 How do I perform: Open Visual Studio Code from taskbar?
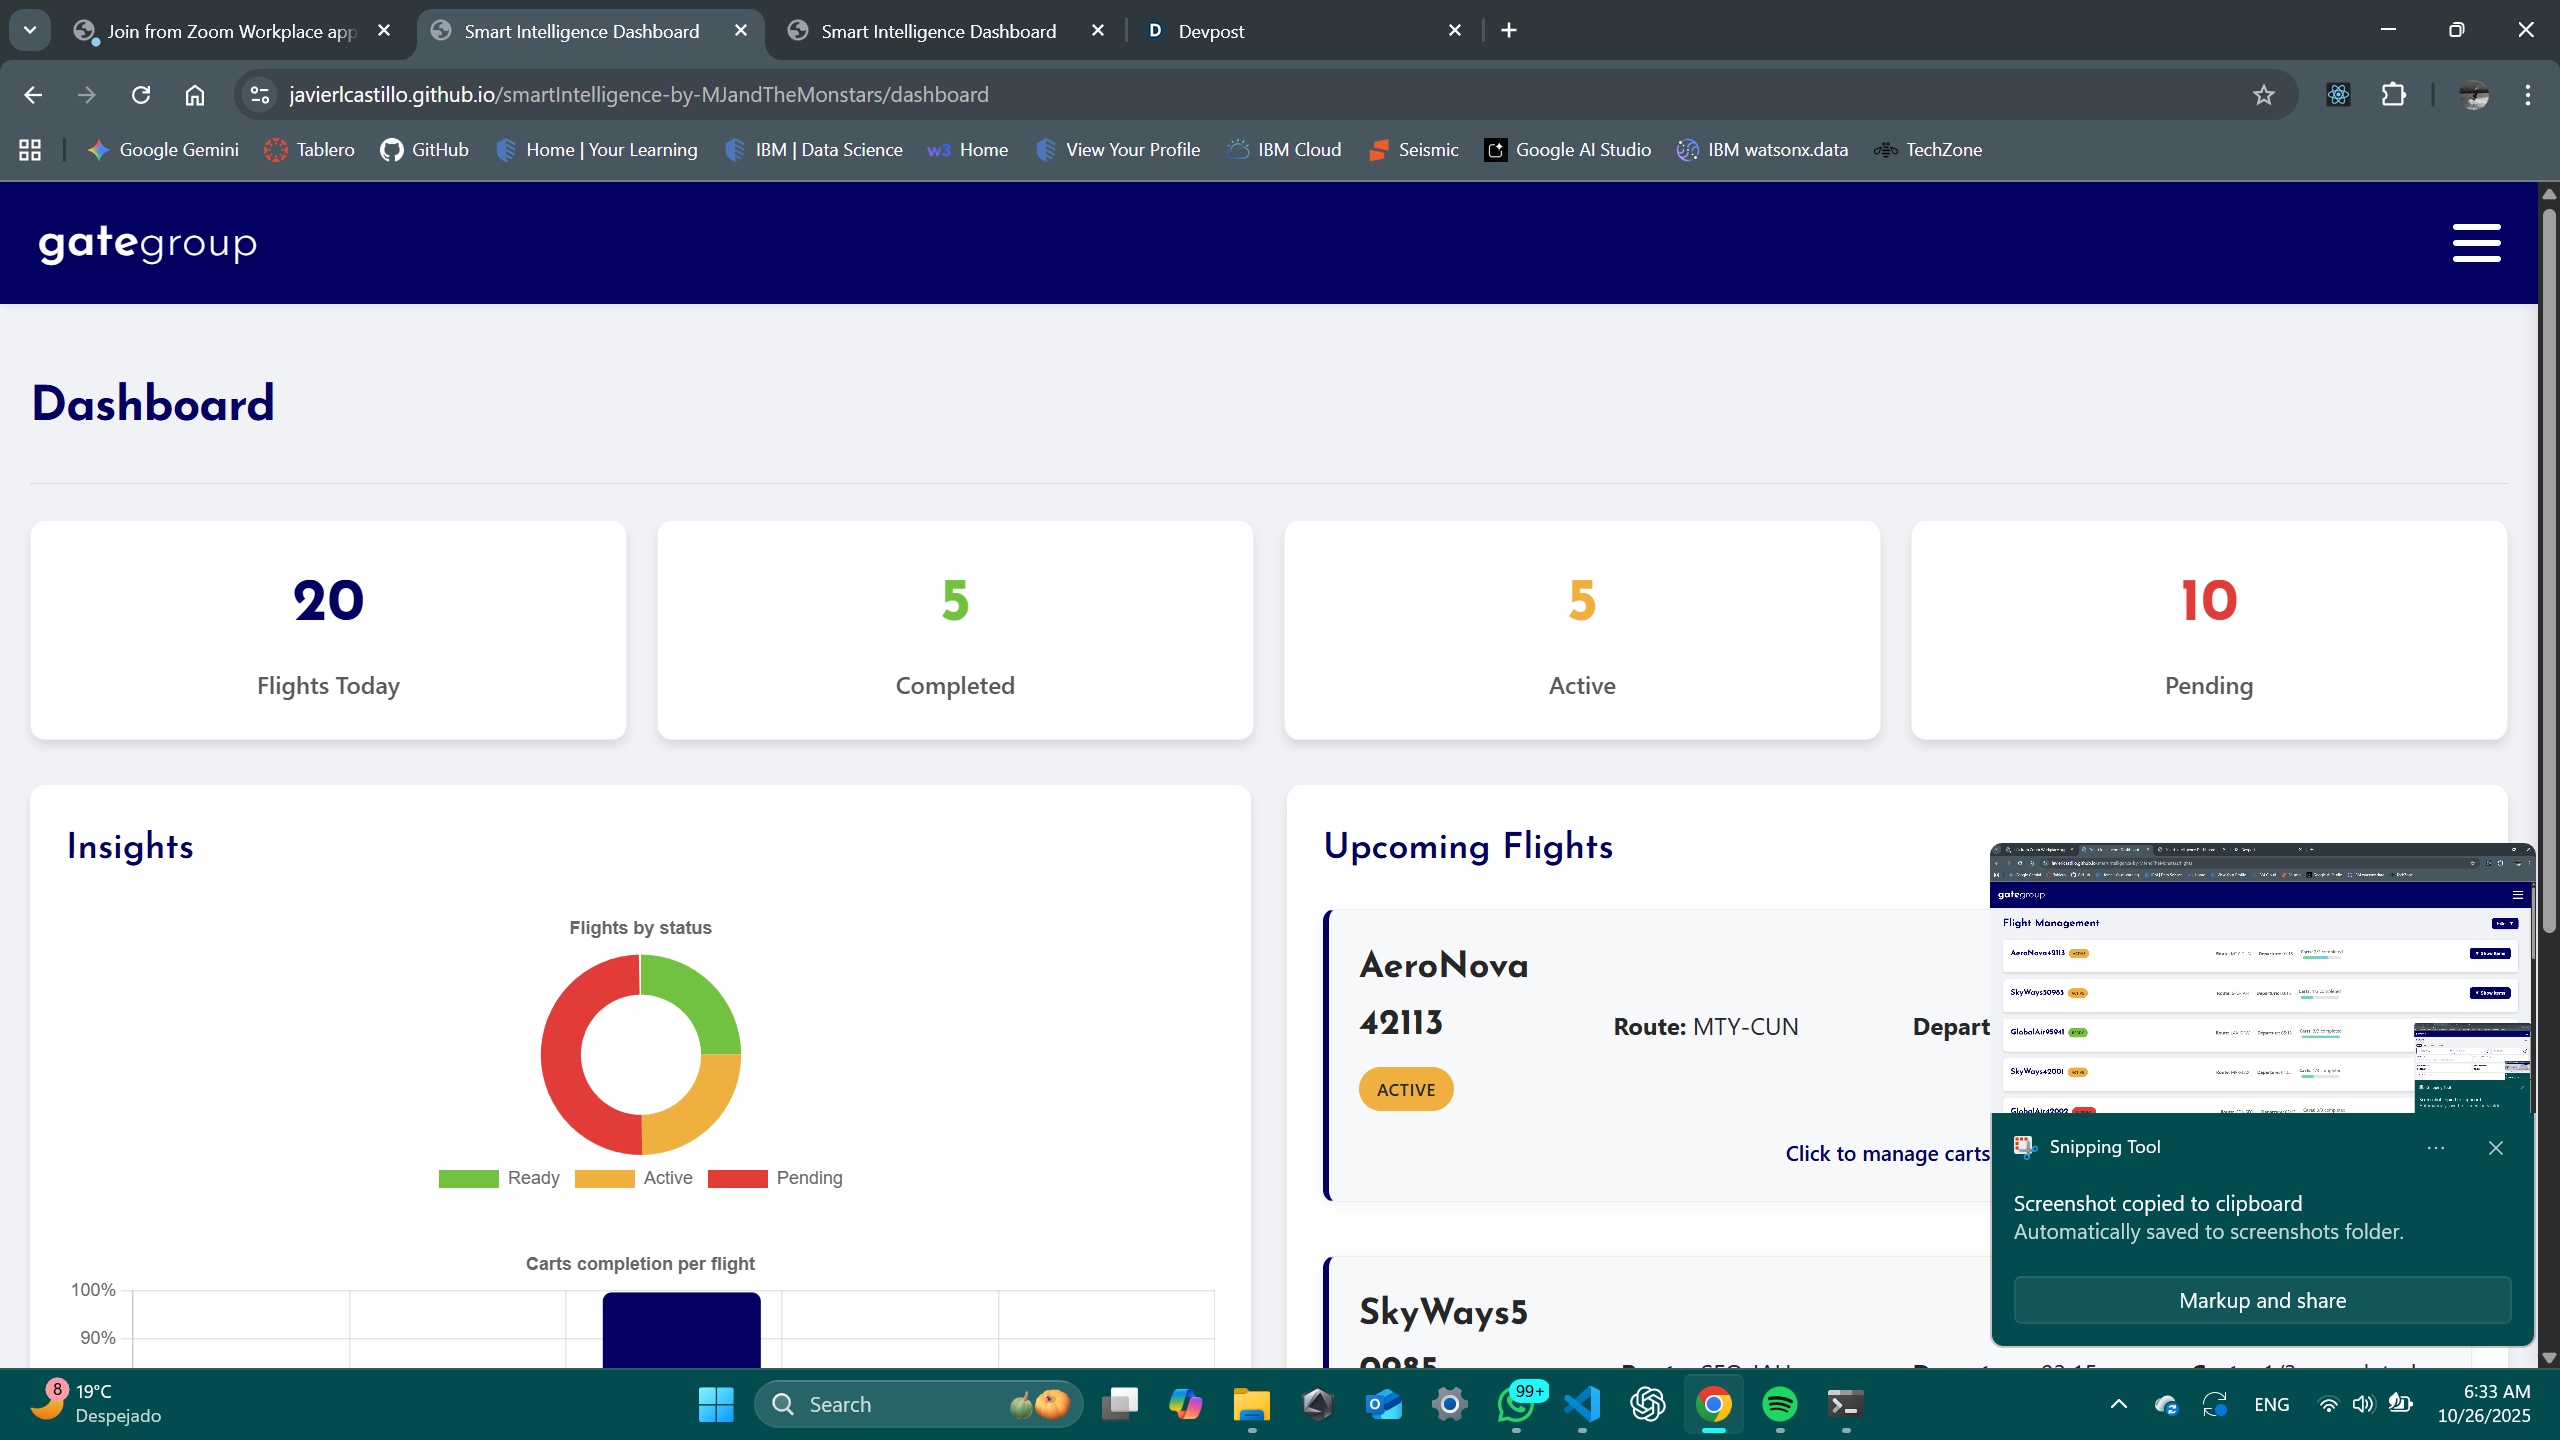[1582, 1404]
